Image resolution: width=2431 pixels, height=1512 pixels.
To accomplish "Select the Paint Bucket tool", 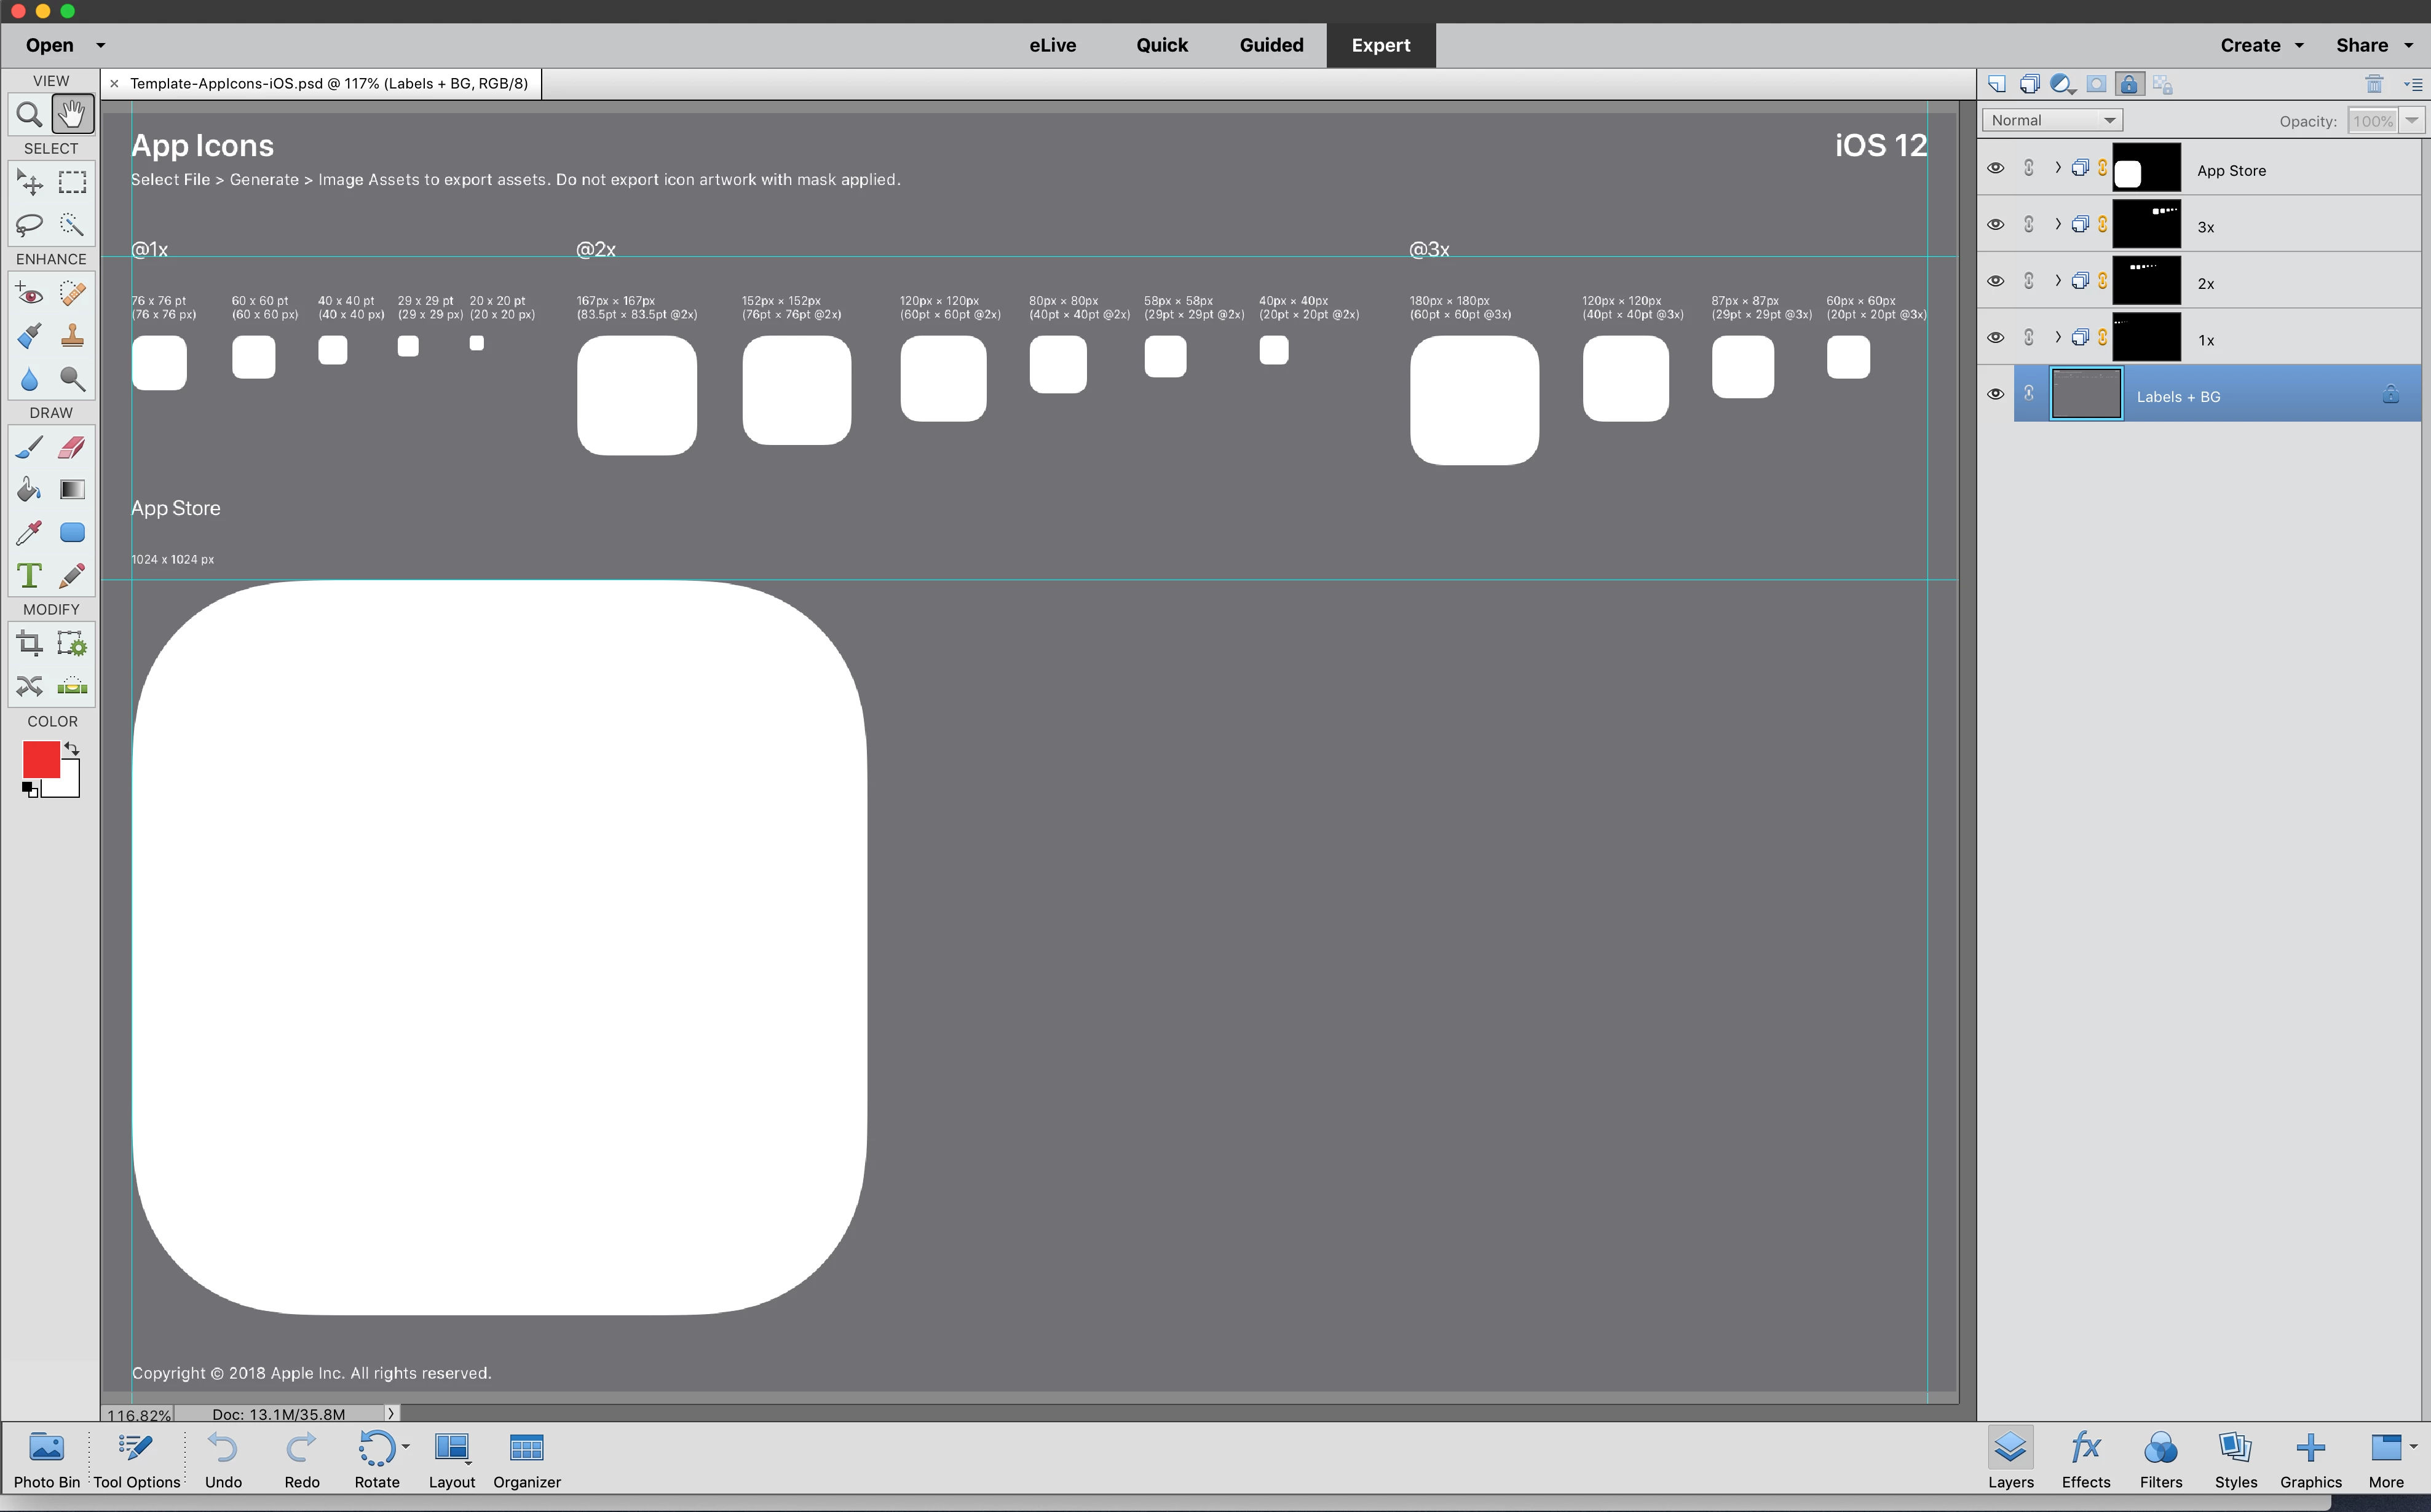I will (x=29, y=489).
